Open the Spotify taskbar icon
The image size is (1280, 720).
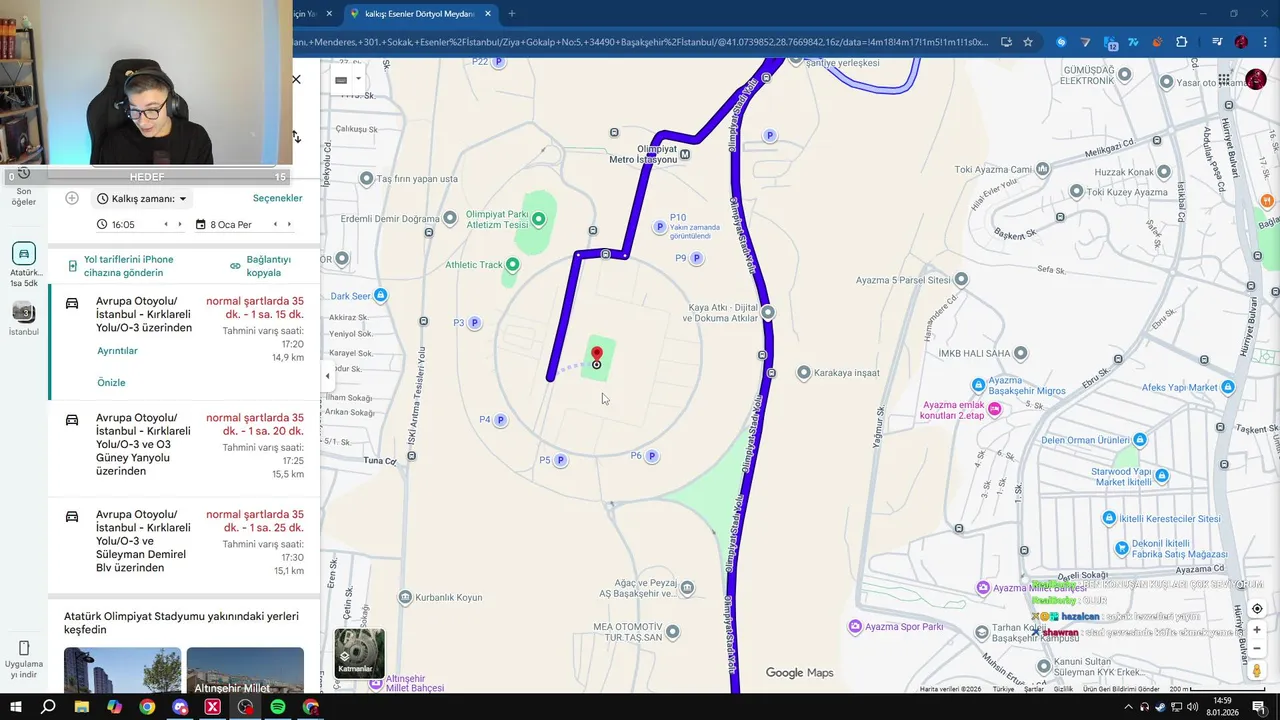[278, 707]
